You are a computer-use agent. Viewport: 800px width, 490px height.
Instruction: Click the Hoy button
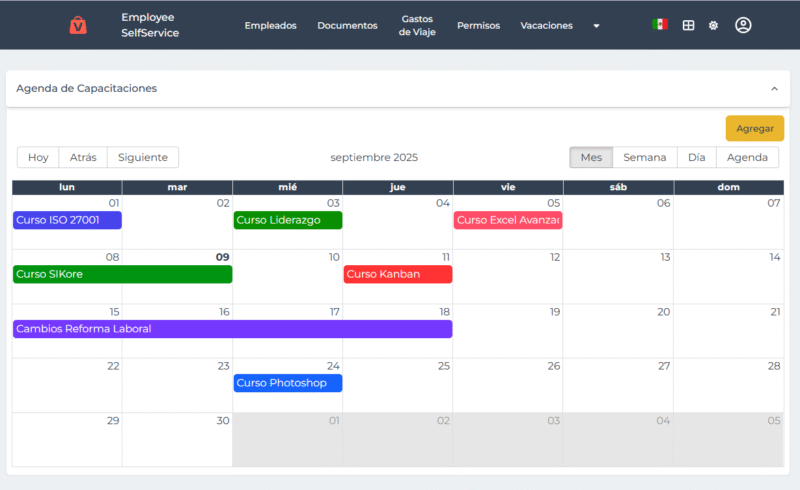click(x=38, y=157)
